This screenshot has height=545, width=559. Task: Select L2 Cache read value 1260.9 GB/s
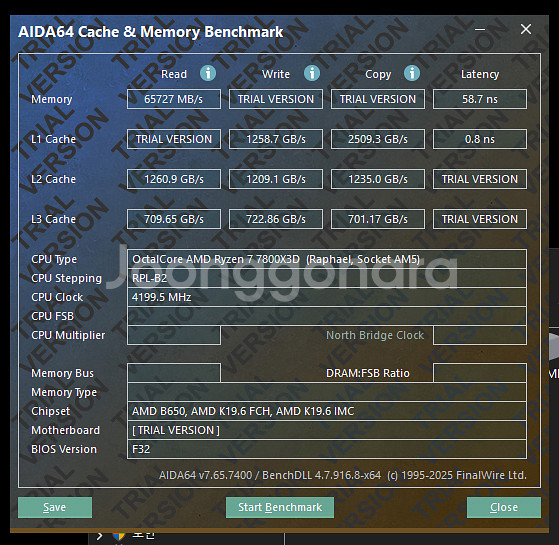174,179
